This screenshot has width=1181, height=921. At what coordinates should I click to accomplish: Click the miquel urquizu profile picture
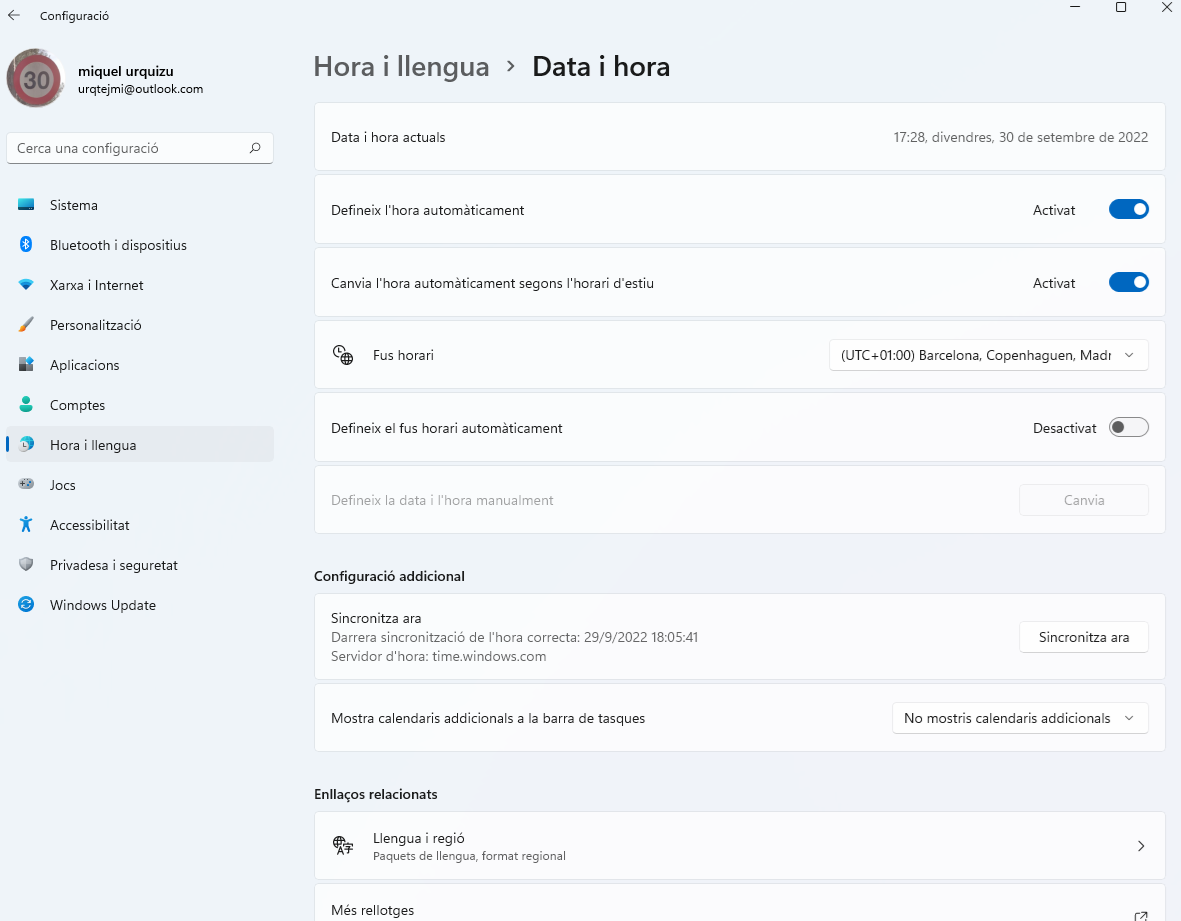click(x=37, y=79)
